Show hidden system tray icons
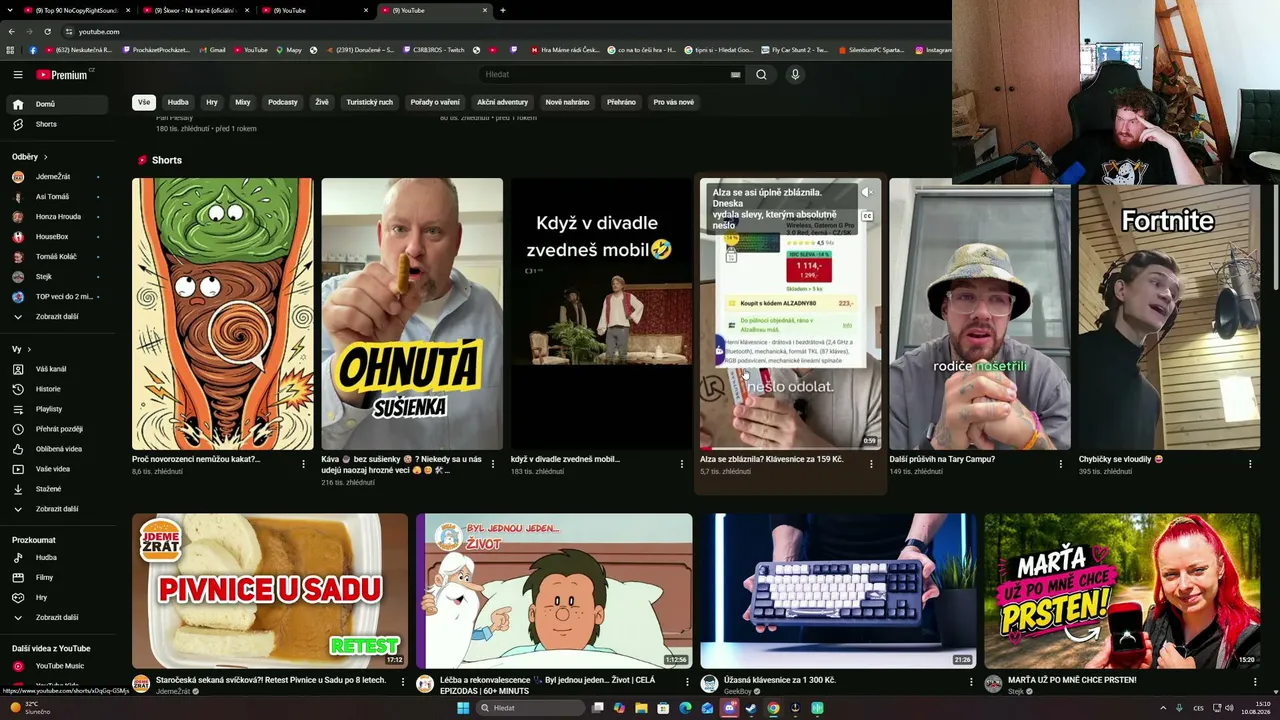The height and width of the screenshot is (720, 1280). point(1163,708)
